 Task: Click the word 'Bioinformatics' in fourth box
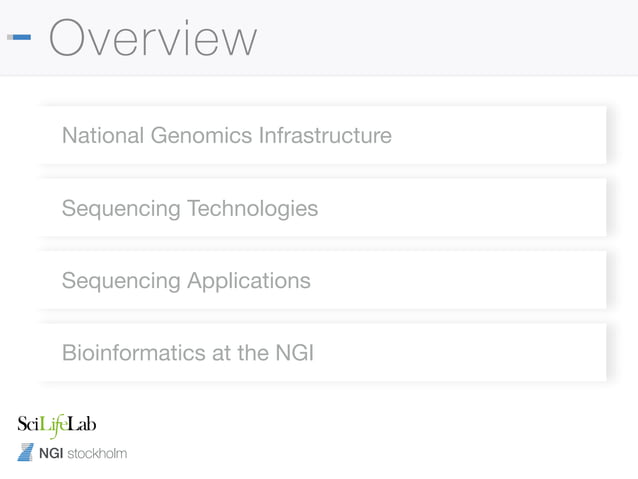[x=126, y=353]
